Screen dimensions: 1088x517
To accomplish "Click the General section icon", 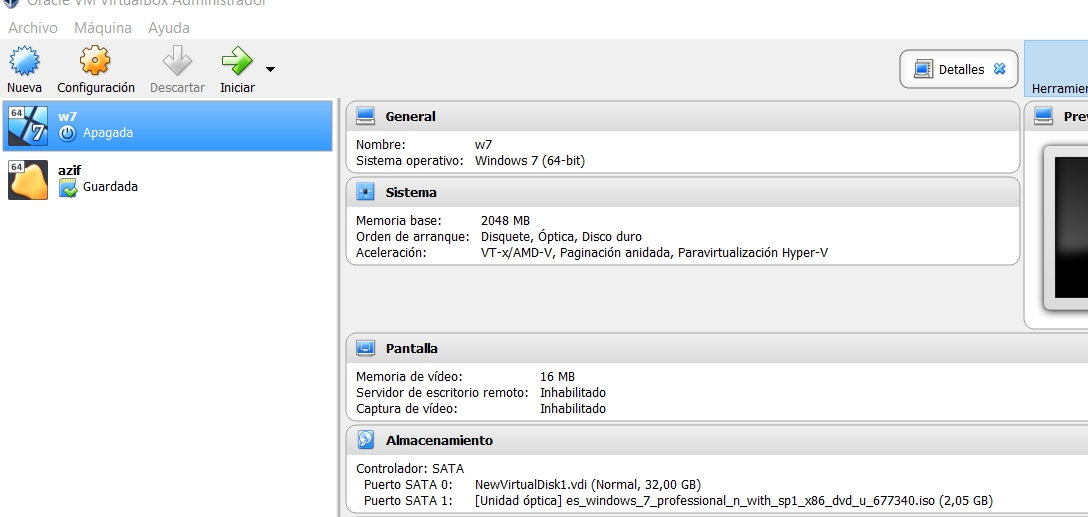I will [x=366, y=116].
